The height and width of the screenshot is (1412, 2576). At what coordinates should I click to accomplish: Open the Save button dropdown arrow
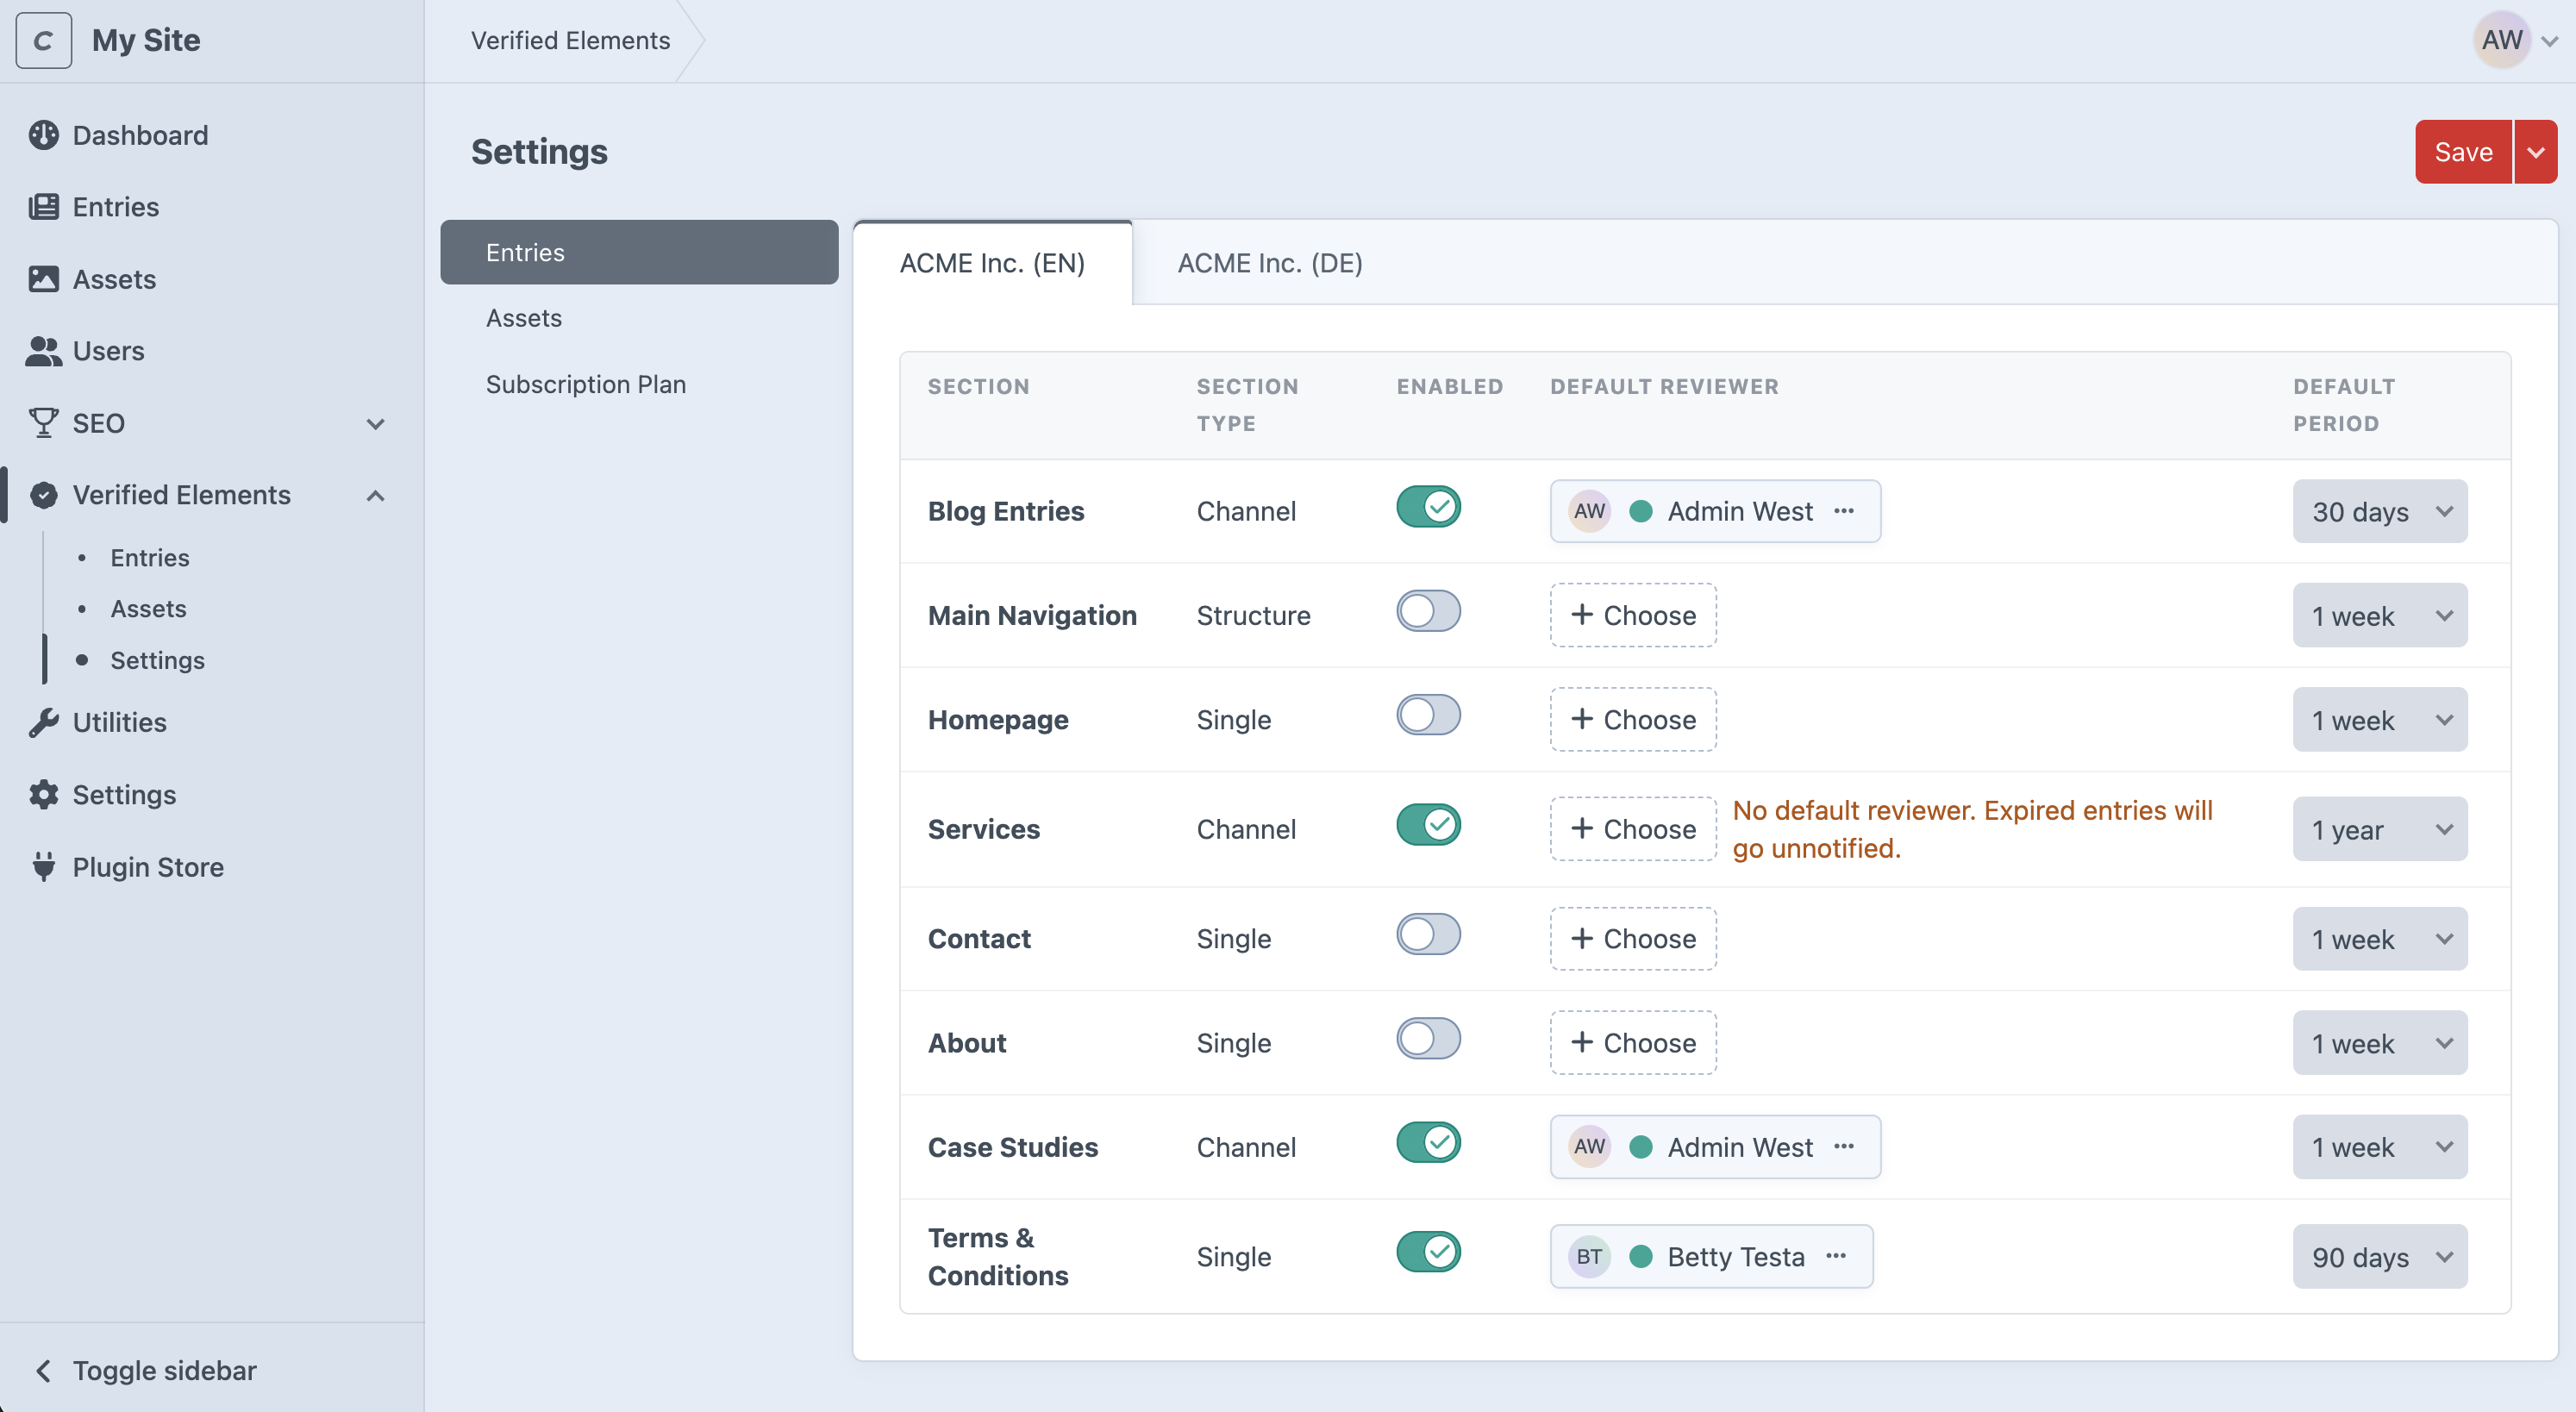[2535, 152]
